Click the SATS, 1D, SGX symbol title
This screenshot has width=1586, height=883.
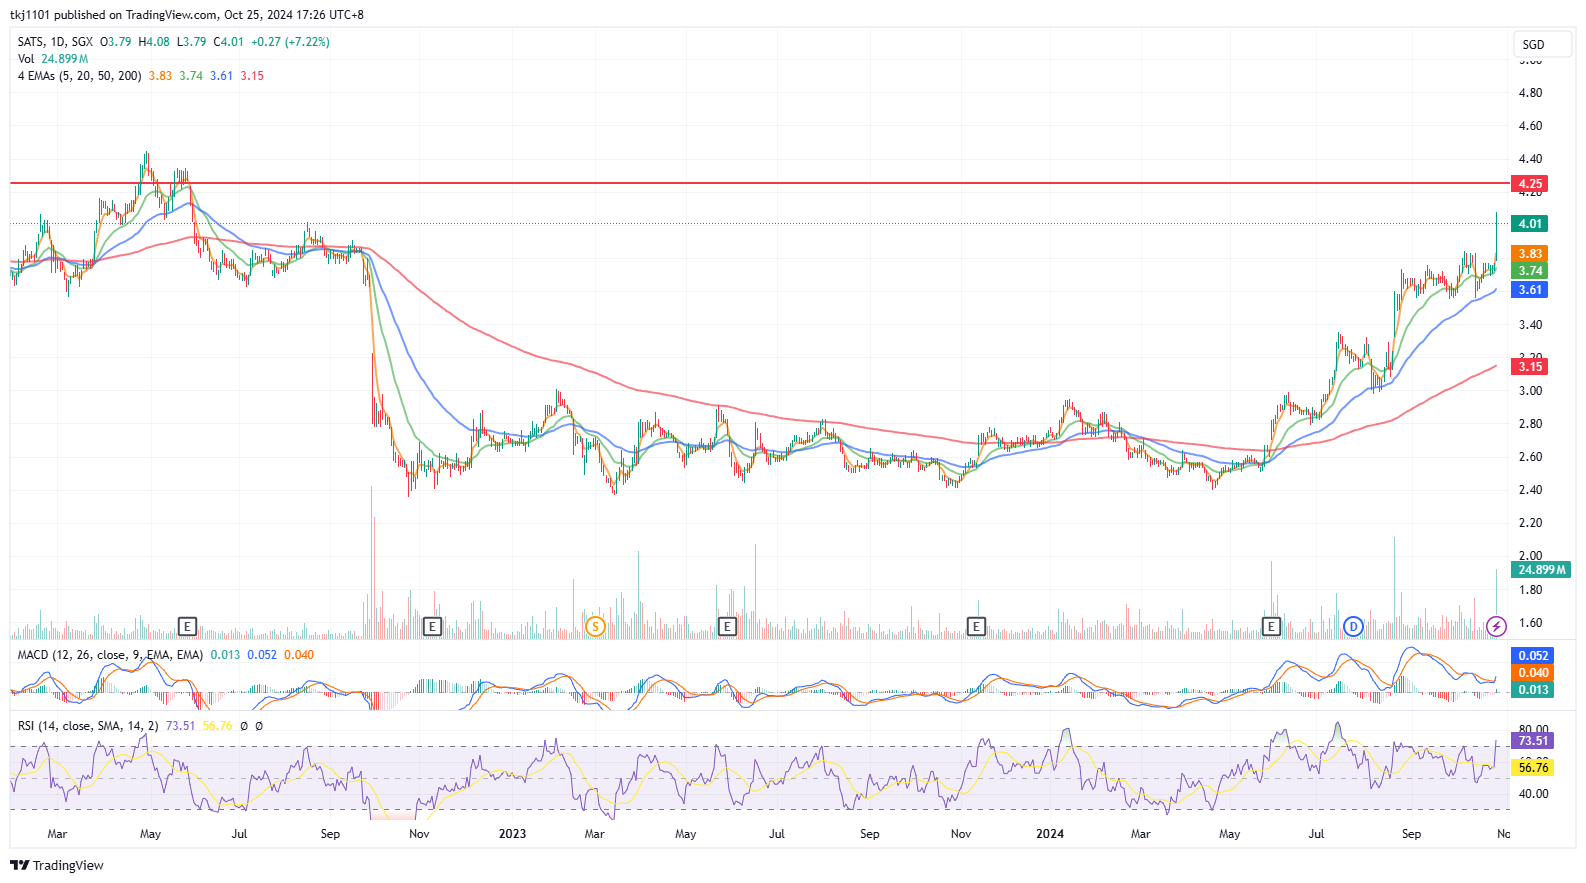click(x=55, y=42)
